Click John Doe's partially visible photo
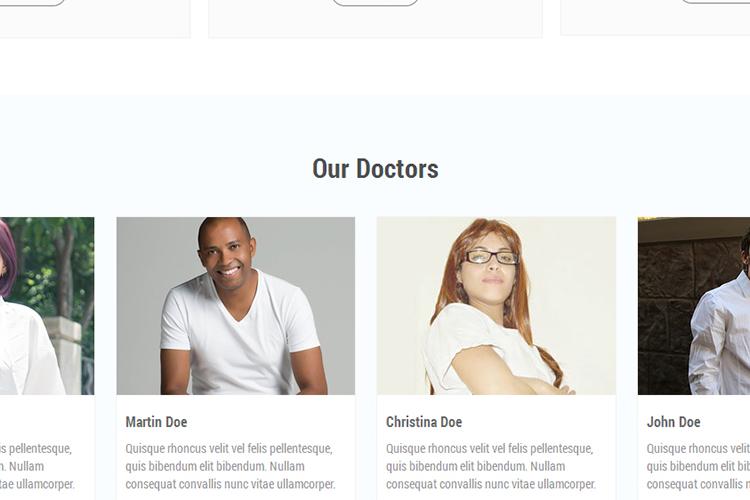Screen dimensions: 750x500 [x=694, y=306]
